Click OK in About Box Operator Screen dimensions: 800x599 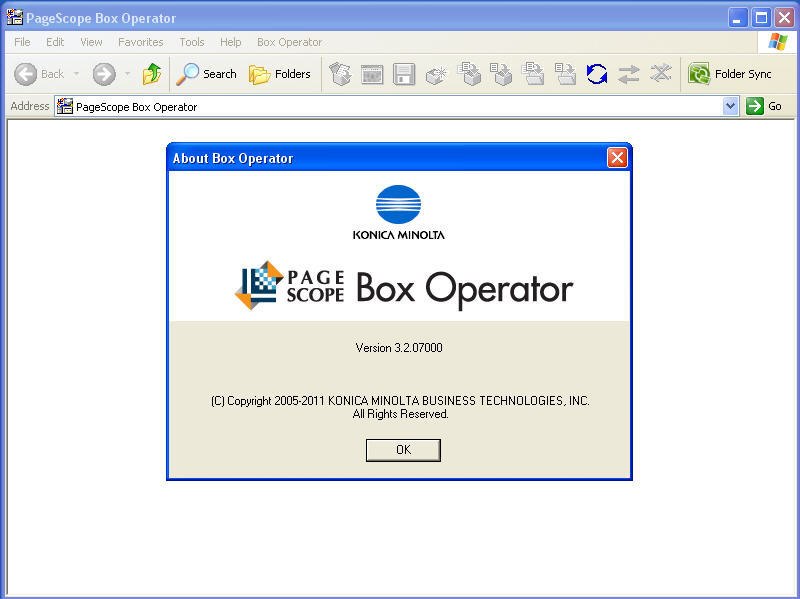403,450
